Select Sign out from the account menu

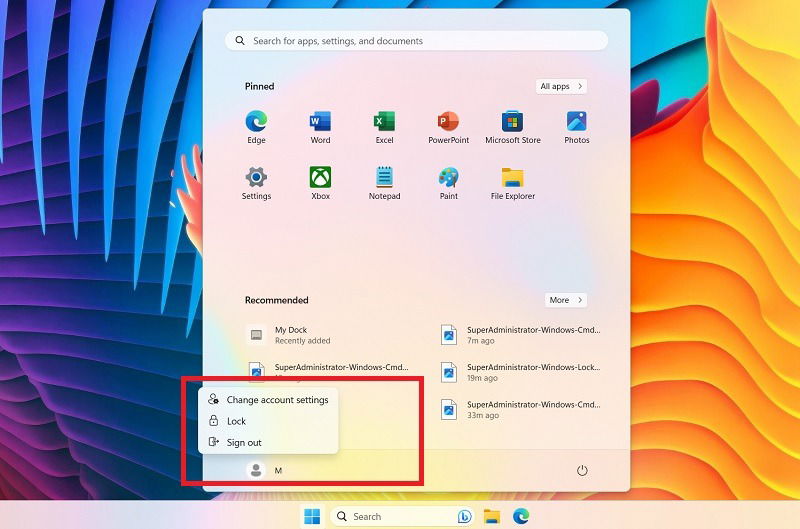[268, 442]
